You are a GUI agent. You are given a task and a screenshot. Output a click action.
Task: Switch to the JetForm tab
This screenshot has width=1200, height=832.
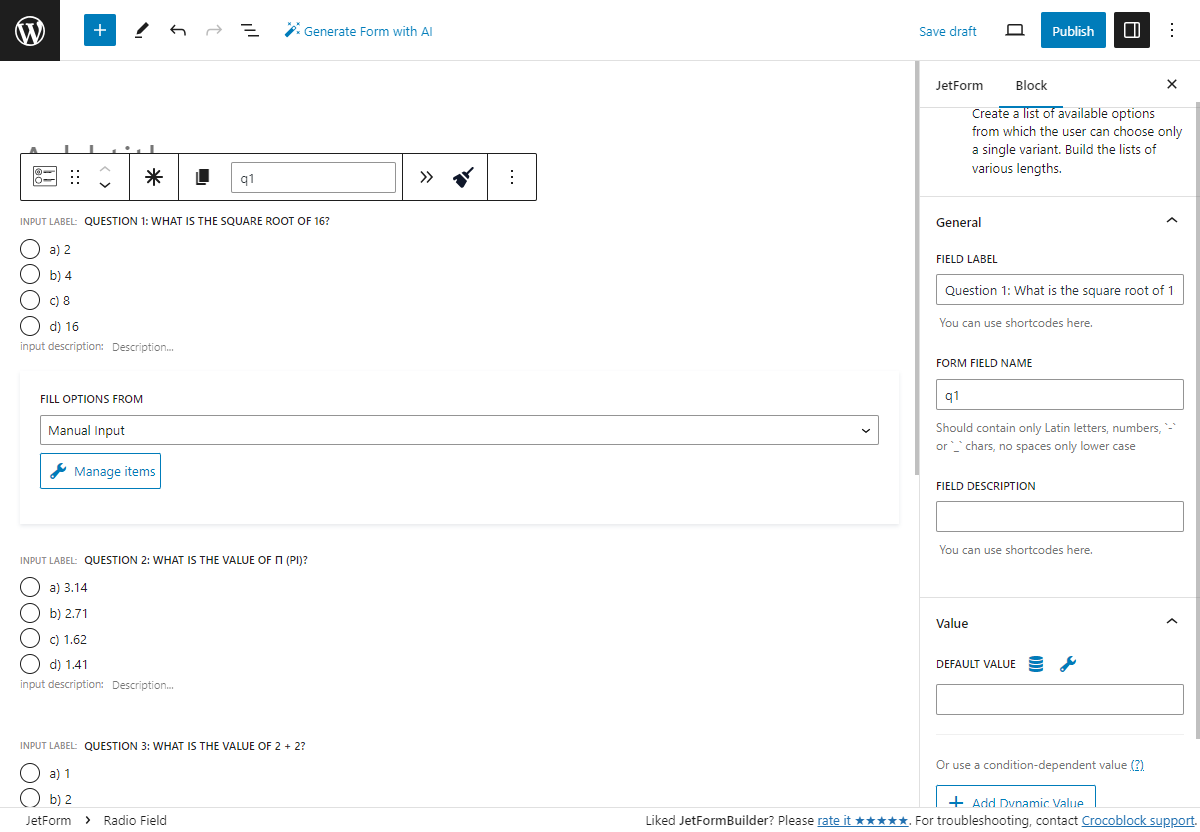click(959, 85)
